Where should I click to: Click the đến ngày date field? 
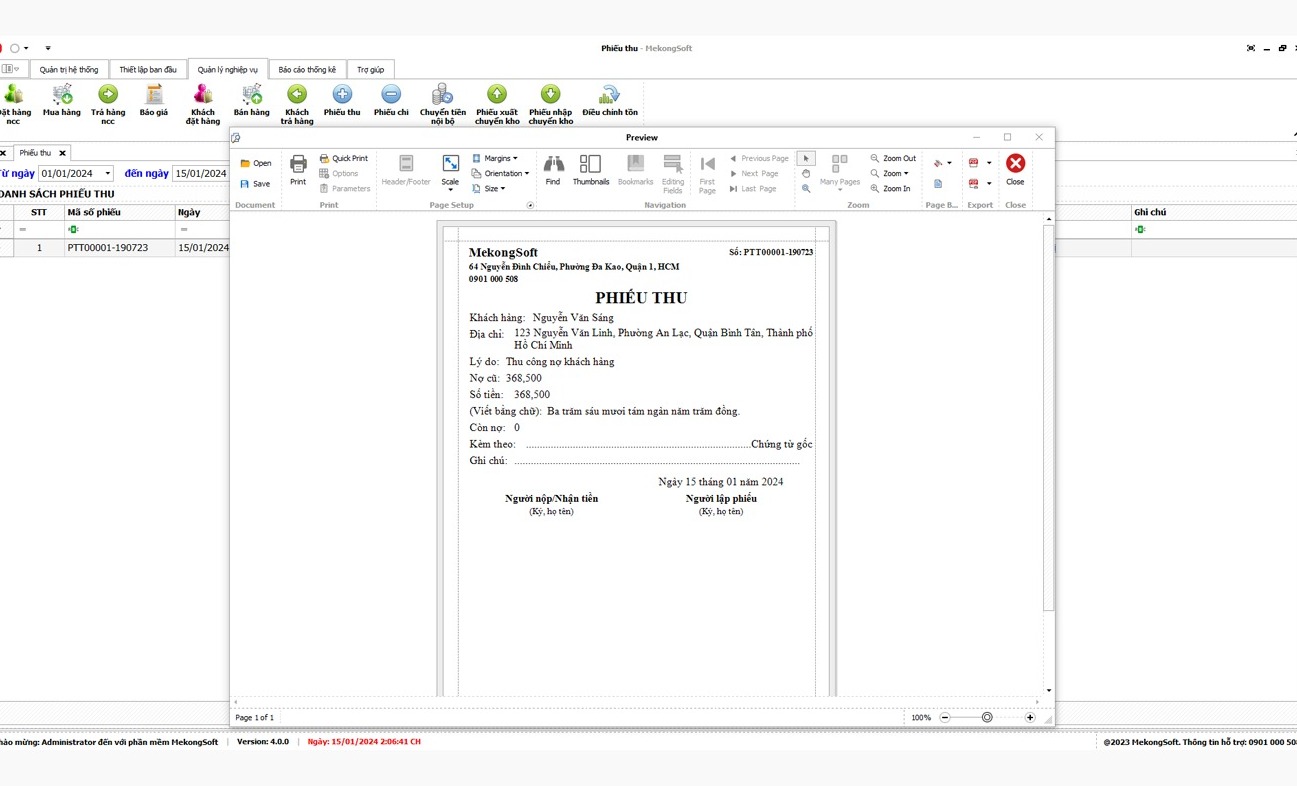click(x=200, y=174)
